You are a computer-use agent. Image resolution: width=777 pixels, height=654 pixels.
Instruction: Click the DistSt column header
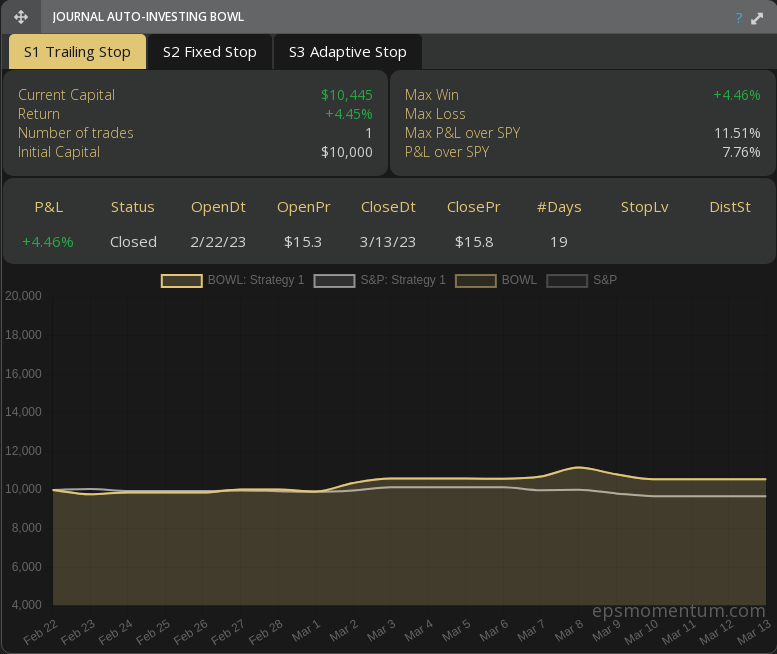coord(729,207)
